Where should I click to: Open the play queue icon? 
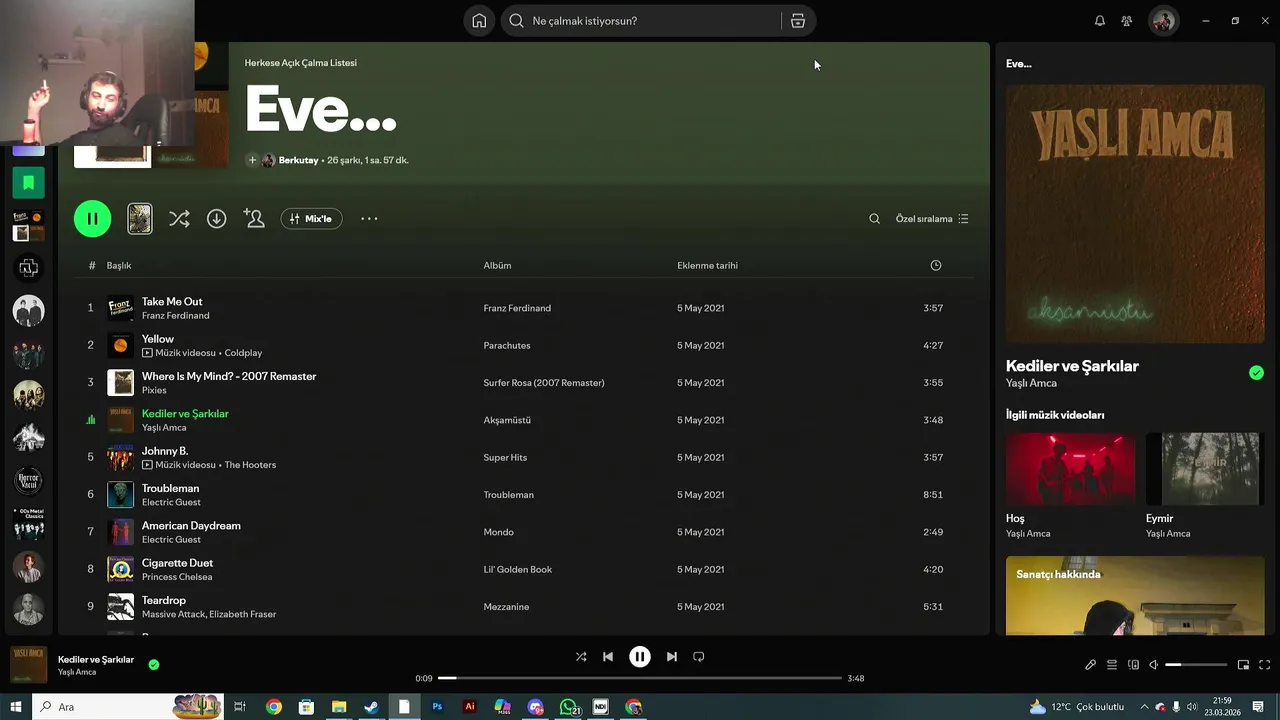[1112, 665]
